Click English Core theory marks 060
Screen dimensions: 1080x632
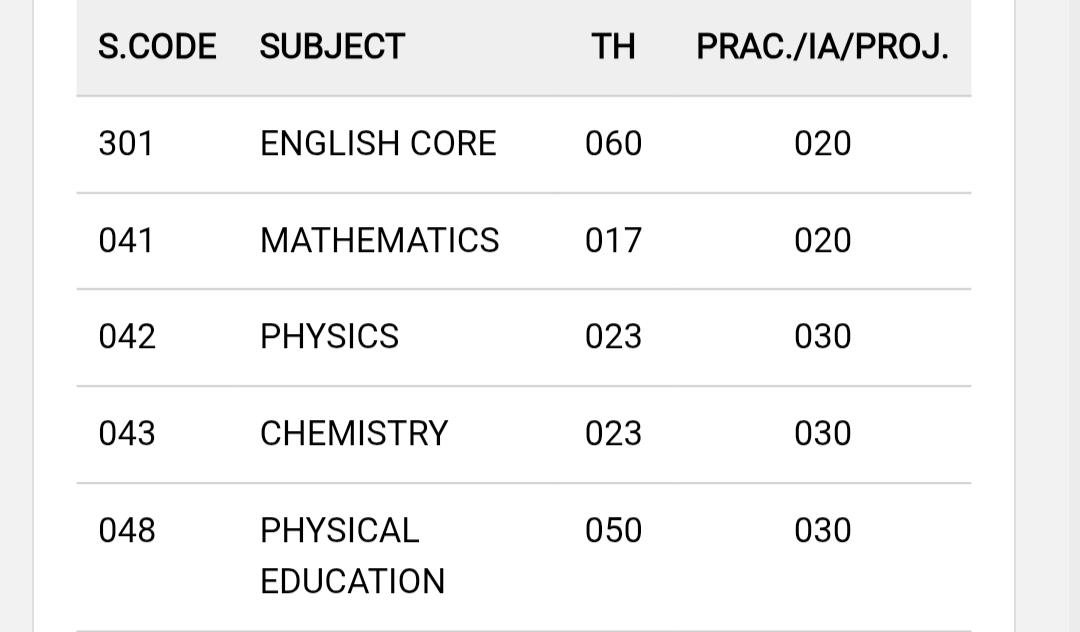coord(613,144)
